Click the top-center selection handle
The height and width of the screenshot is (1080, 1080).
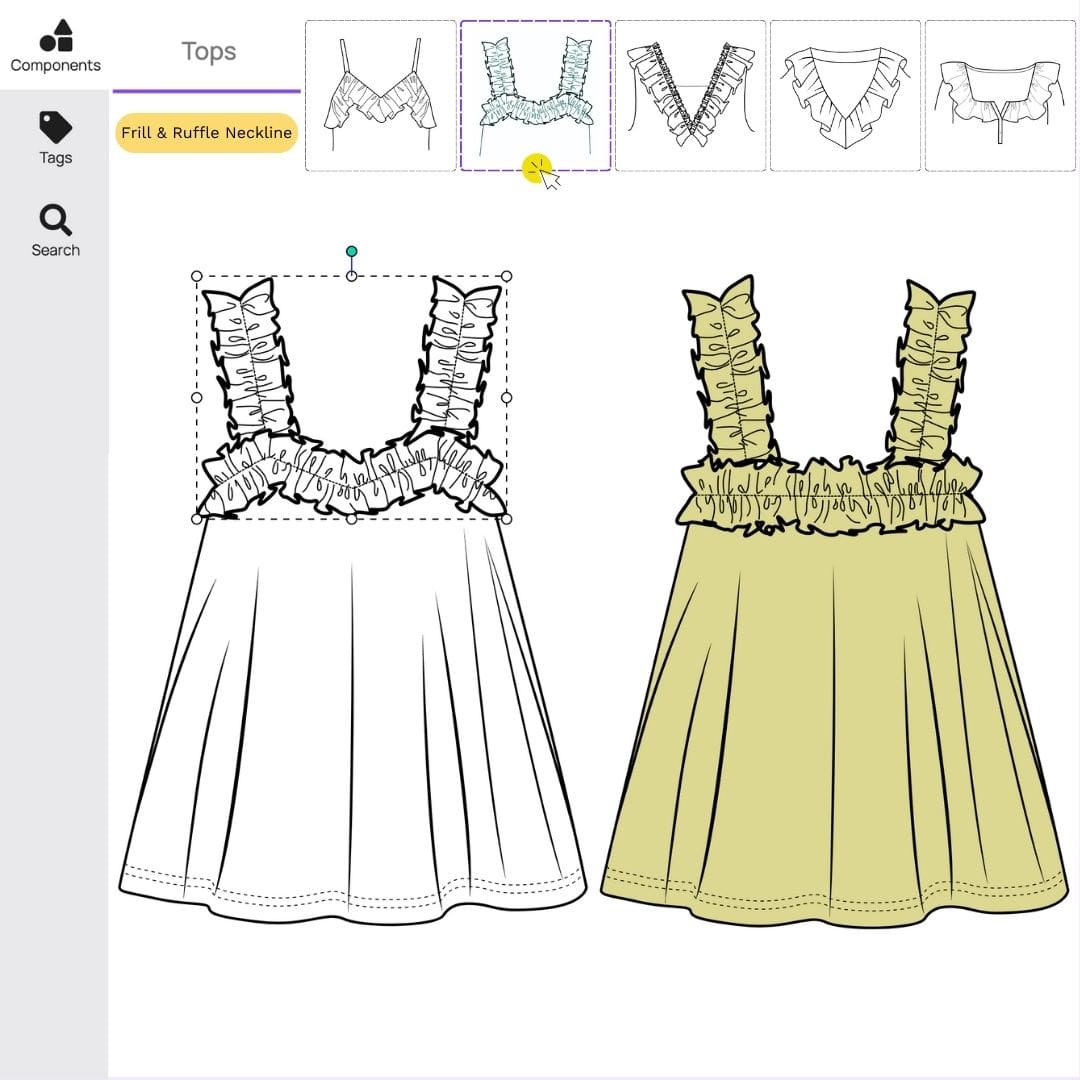coord(351,276)
